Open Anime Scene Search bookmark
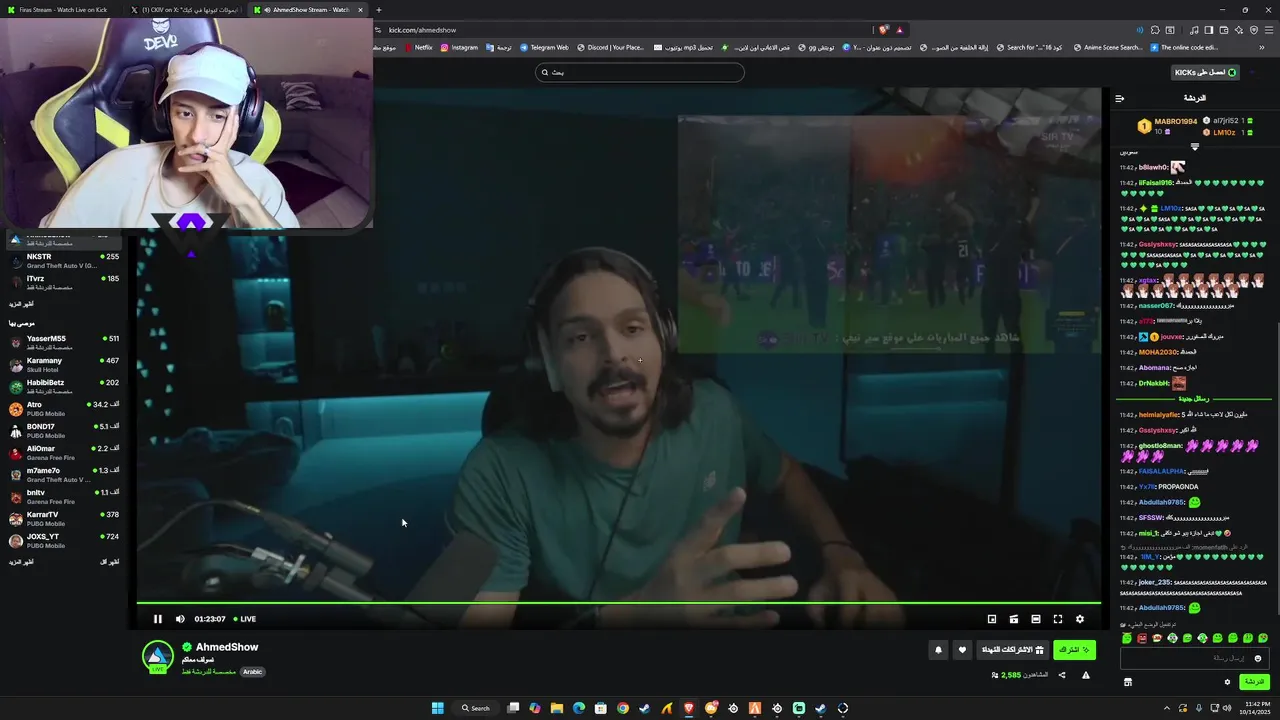This screenshot has height=720, width=1280. (1108, 47)
